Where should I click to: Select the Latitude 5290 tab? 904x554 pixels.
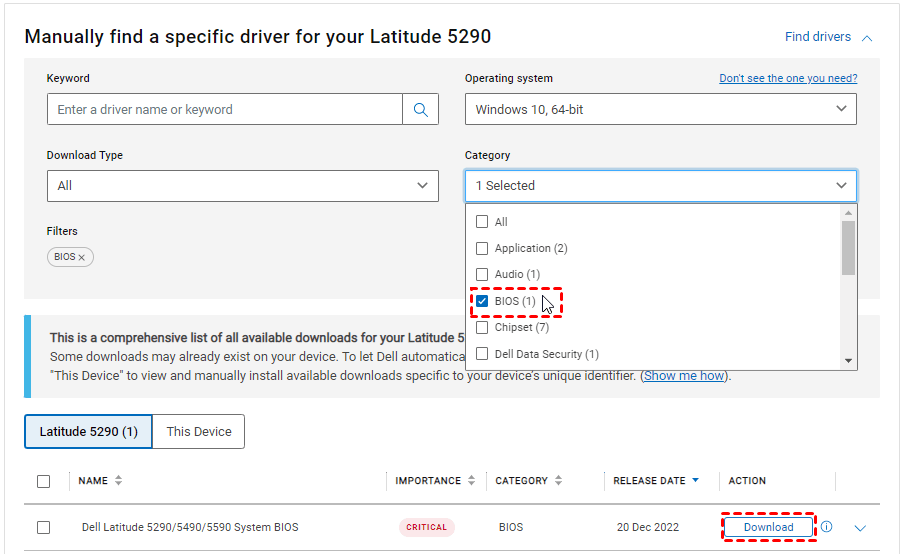[88, 432]
